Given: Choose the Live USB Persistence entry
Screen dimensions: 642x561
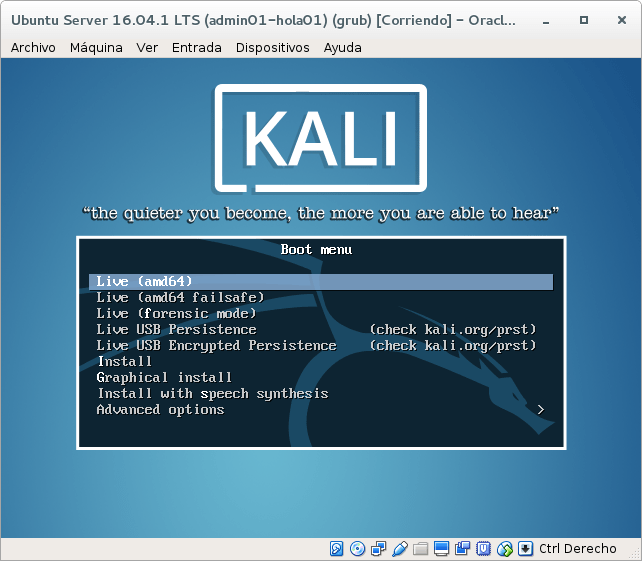Looking at the screenshot, I should [321, 330].
